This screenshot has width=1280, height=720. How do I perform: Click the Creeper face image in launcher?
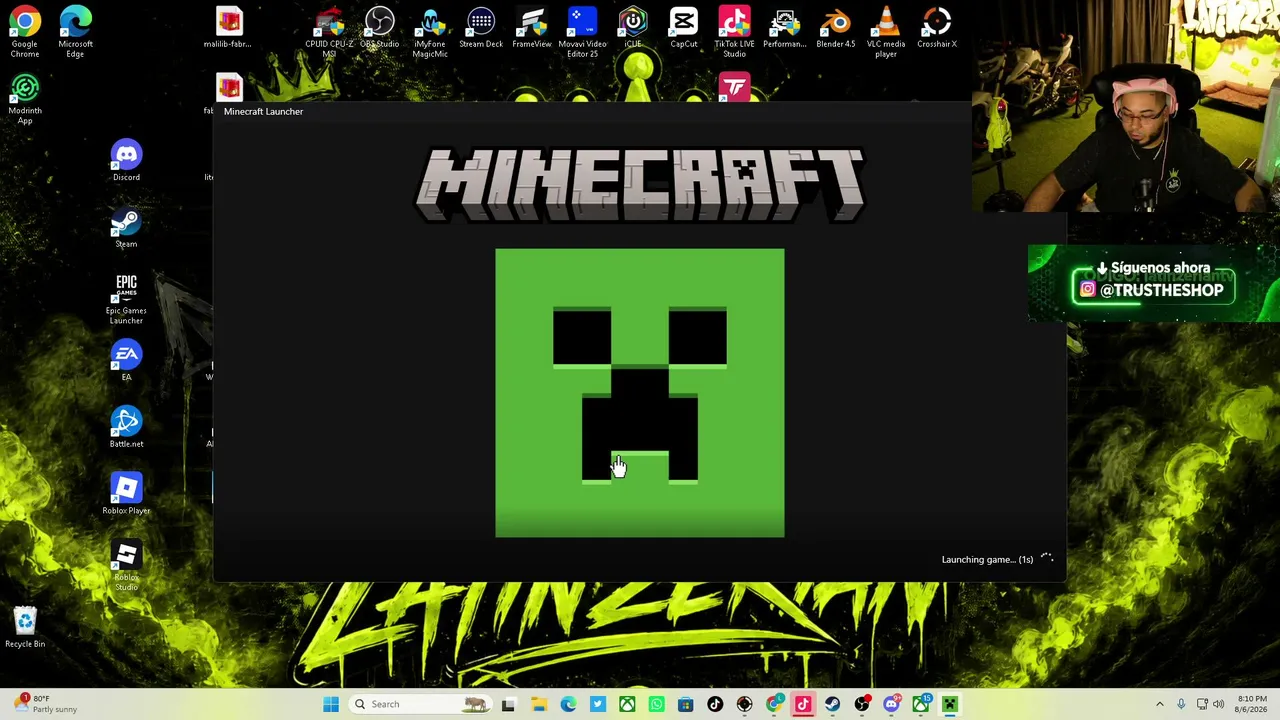(x=640, y=393)
